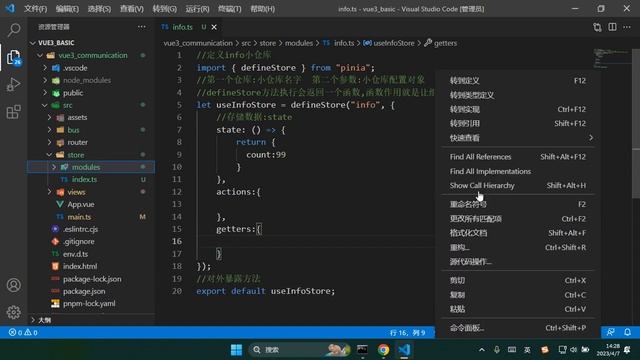Open the 运行(R) menu
This screenshot has height=360, width=640.
point(197,9)
